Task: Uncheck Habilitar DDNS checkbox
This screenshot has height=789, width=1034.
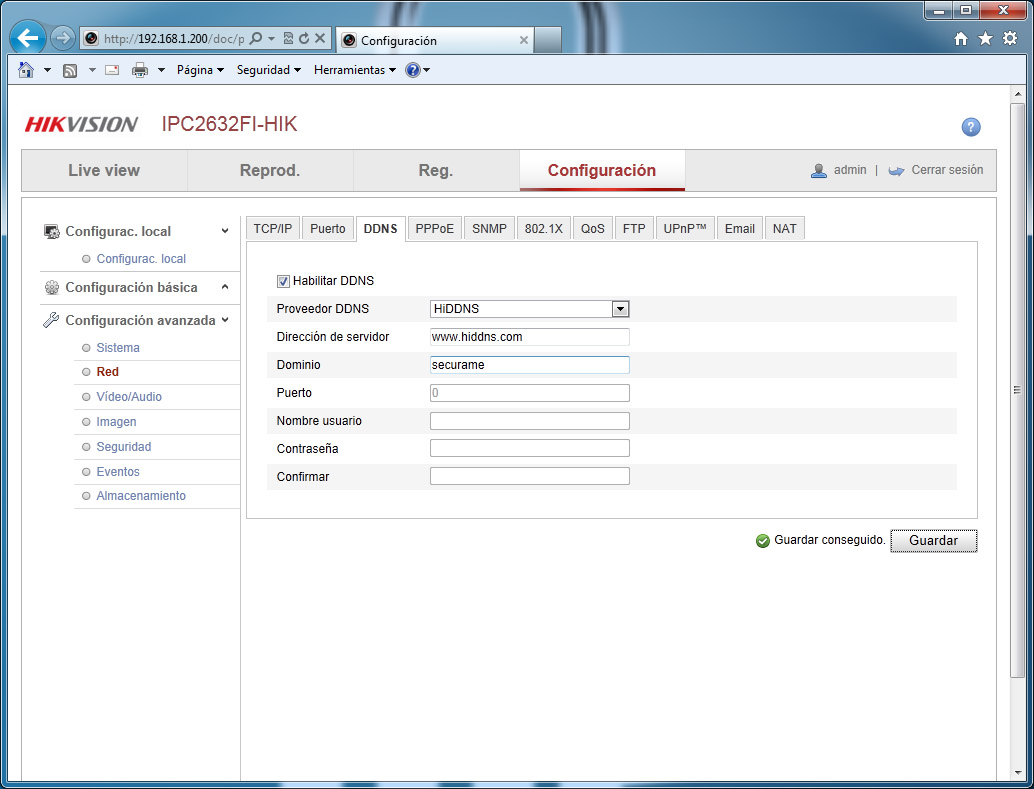Action: pyautogui.click(x=283, y=281)
